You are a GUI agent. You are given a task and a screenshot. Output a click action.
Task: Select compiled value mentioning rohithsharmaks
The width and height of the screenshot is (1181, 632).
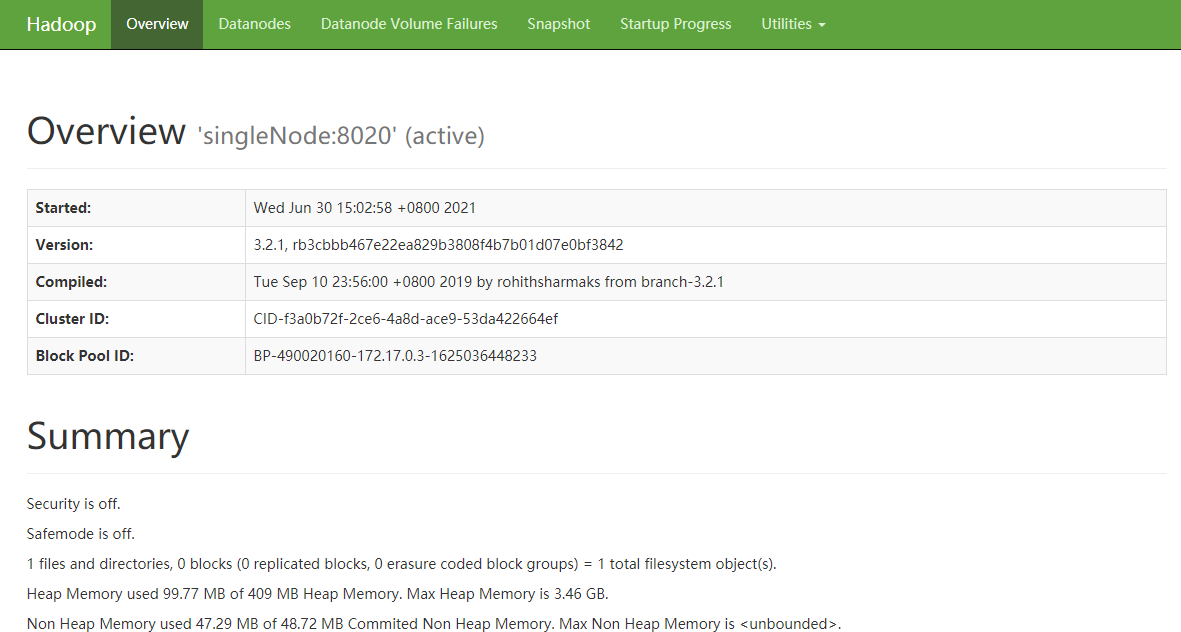click(x=488, y=282)
